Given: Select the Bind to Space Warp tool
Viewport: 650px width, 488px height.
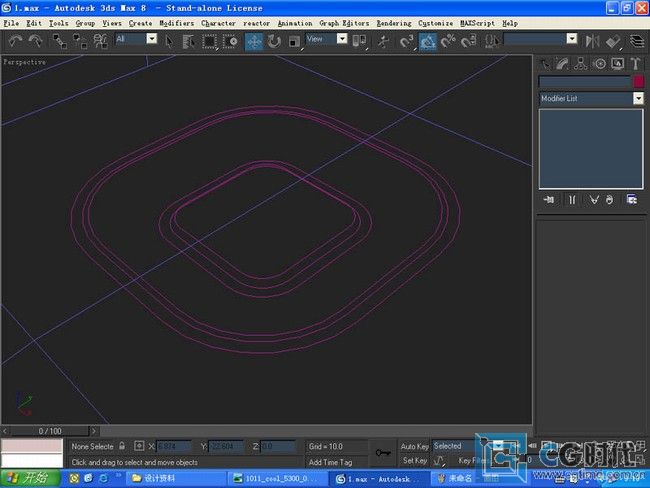Looking at the screenshot, I should tap(100, 41).
